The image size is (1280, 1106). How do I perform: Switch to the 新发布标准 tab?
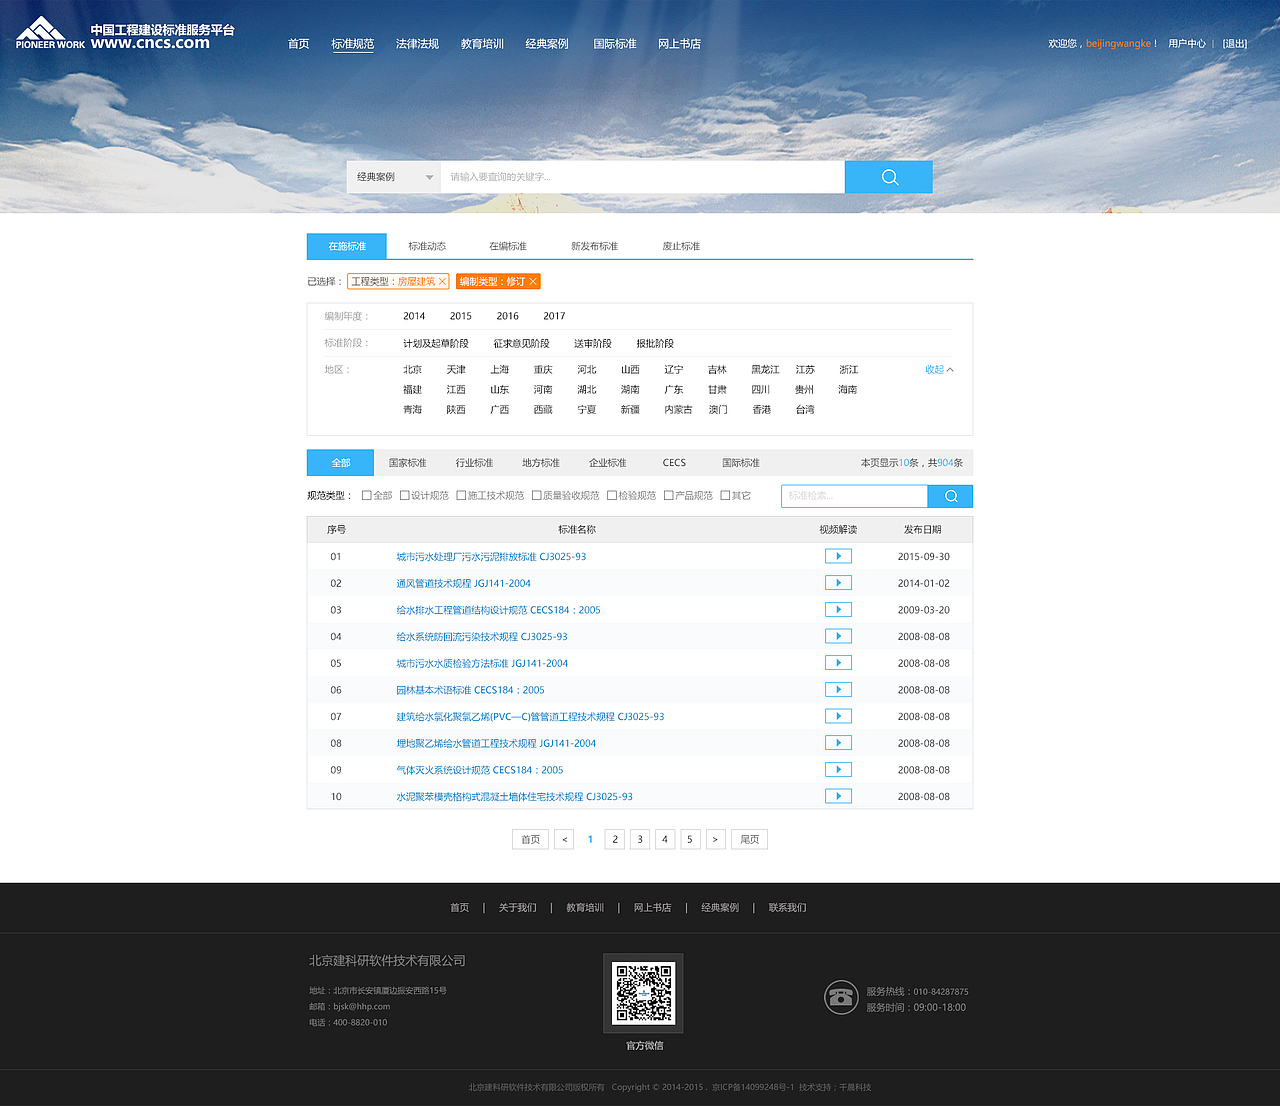(594, 246)
